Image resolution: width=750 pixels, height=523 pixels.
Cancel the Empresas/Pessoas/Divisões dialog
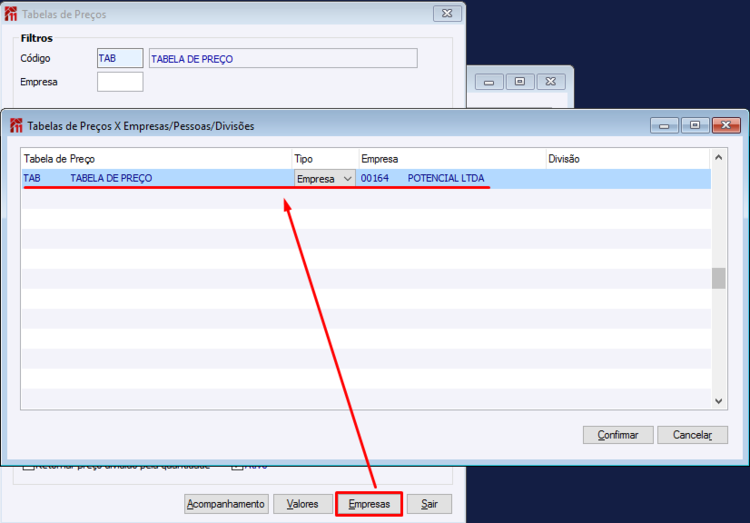click(x=692, y=434)
